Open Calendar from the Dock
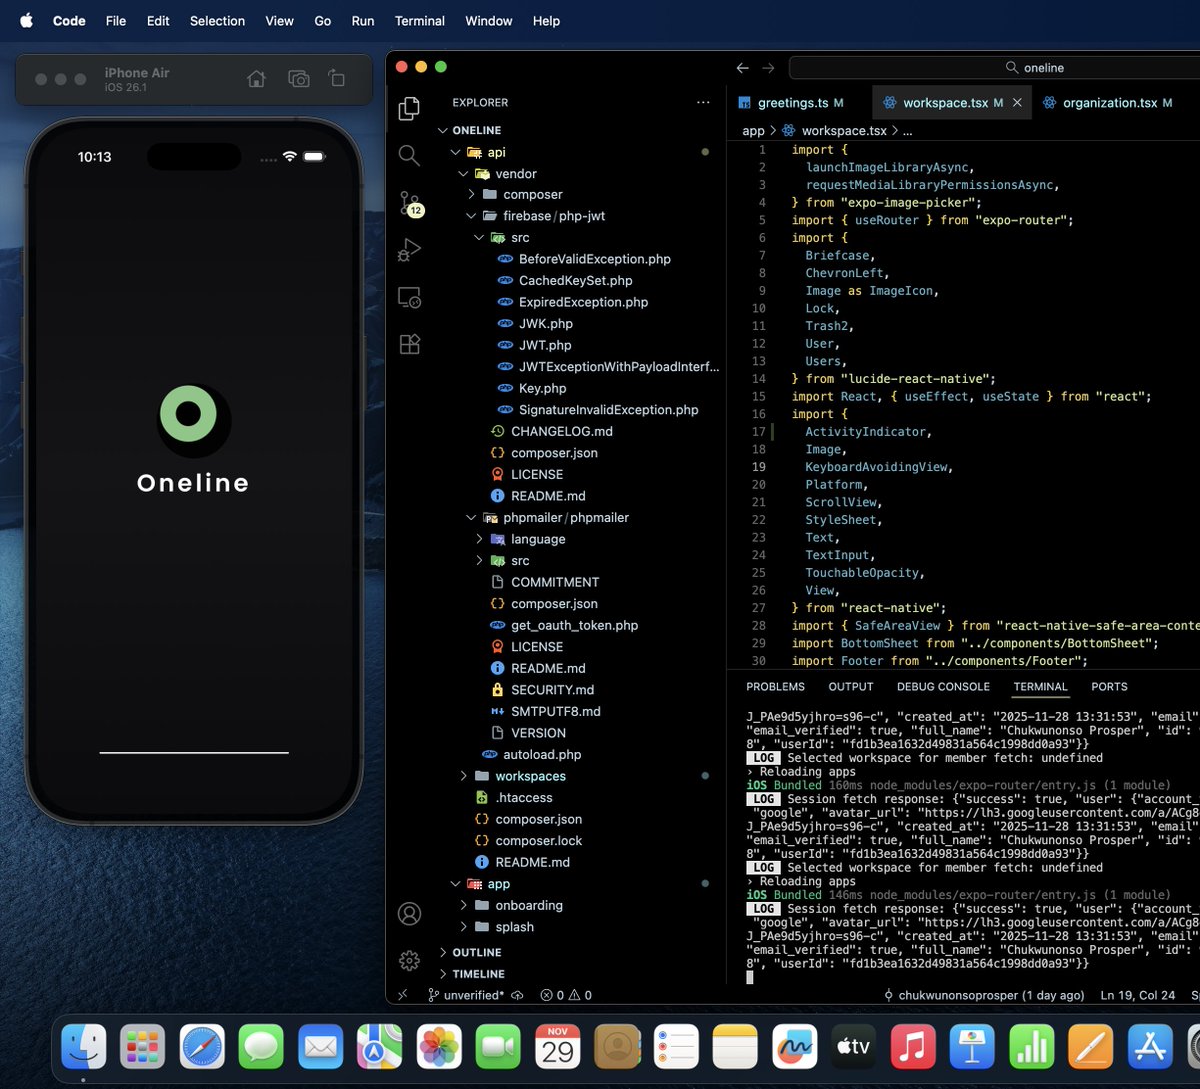This screenshot has width=1200, height=1089. [x=557, y=1047]
